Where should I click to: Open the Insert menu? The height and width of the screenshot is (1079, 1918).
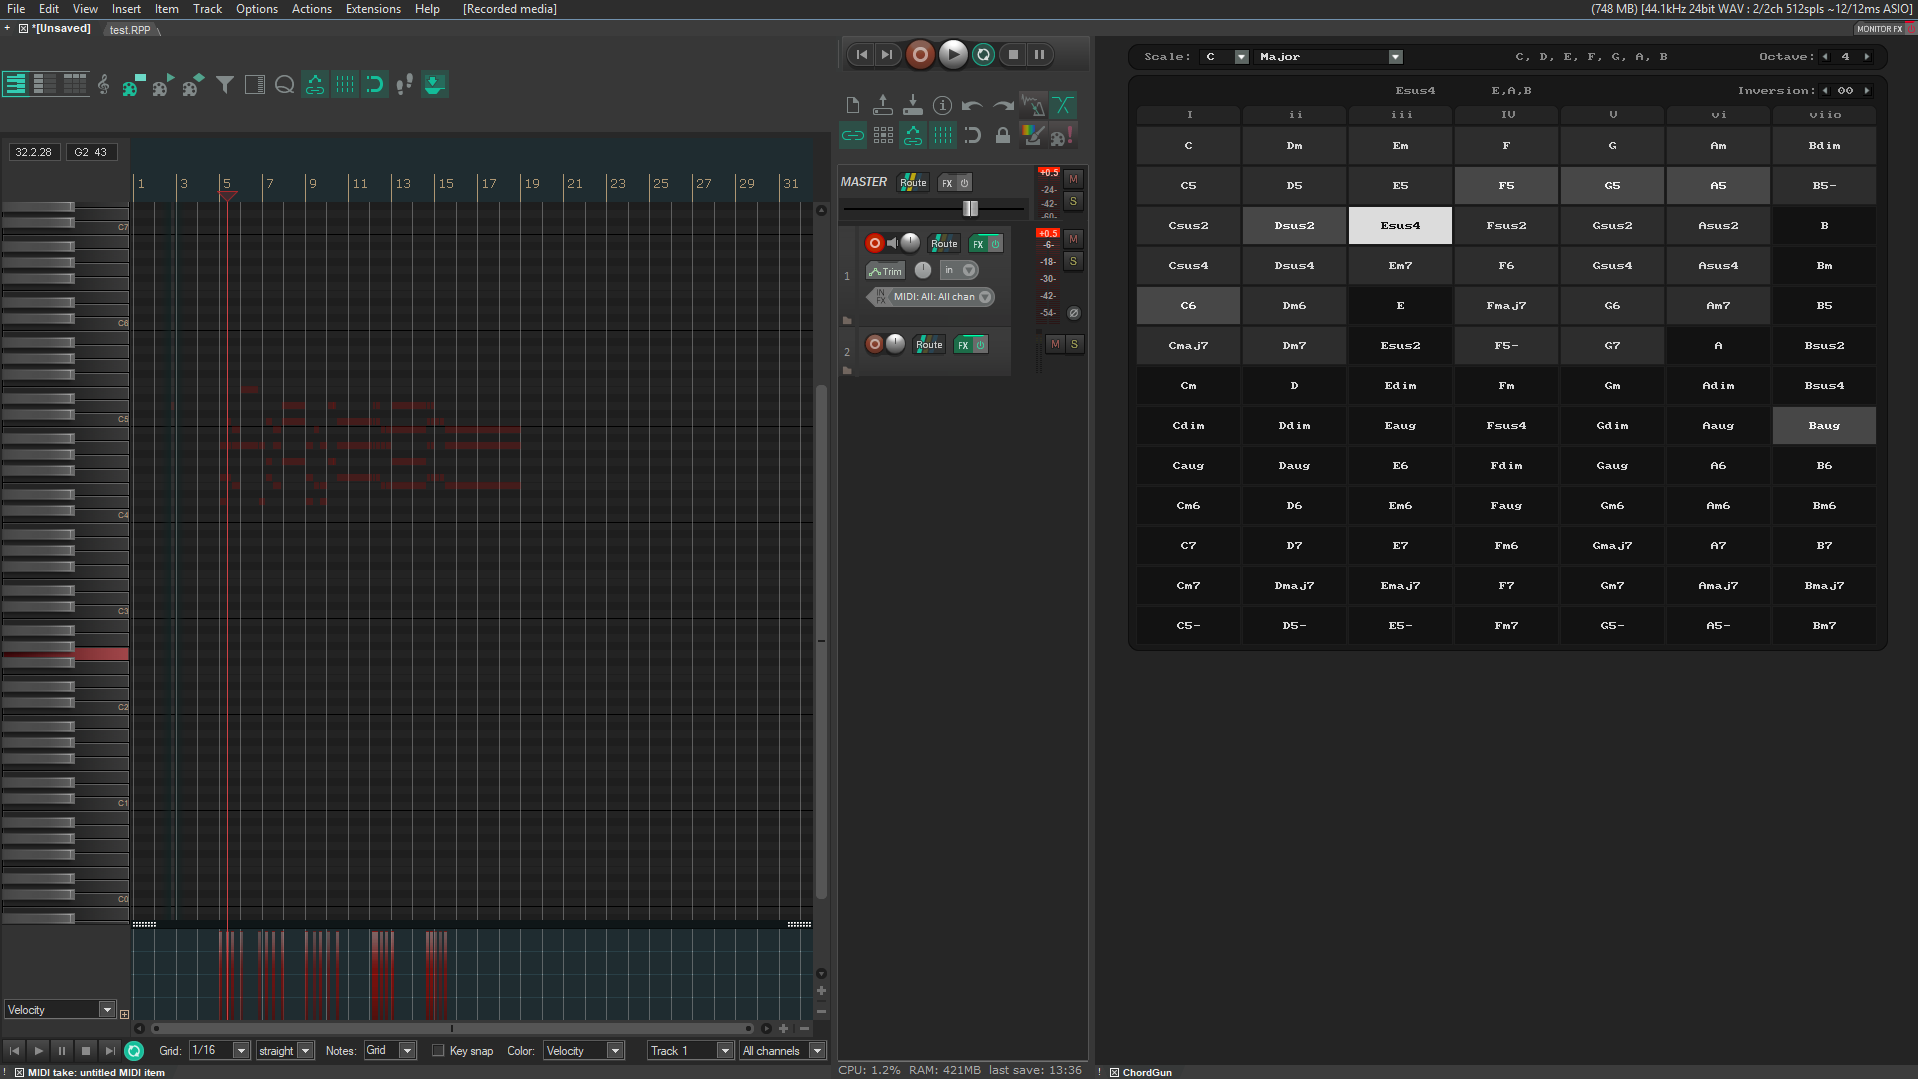pos(126,9)
